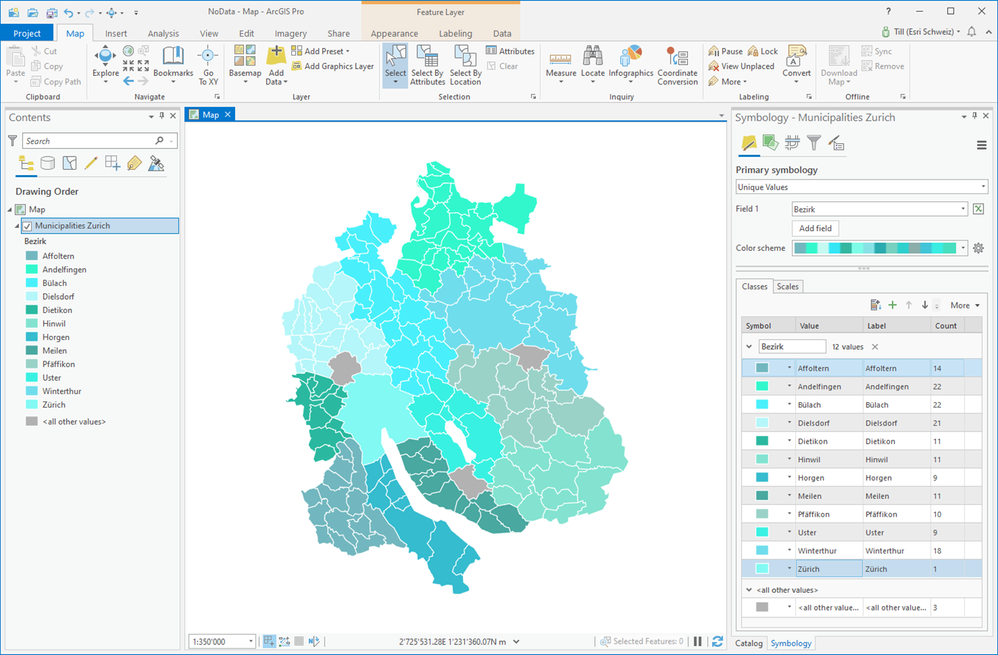Click the Go To XY tool
998x655 pixels.
[x=208, y=64]
